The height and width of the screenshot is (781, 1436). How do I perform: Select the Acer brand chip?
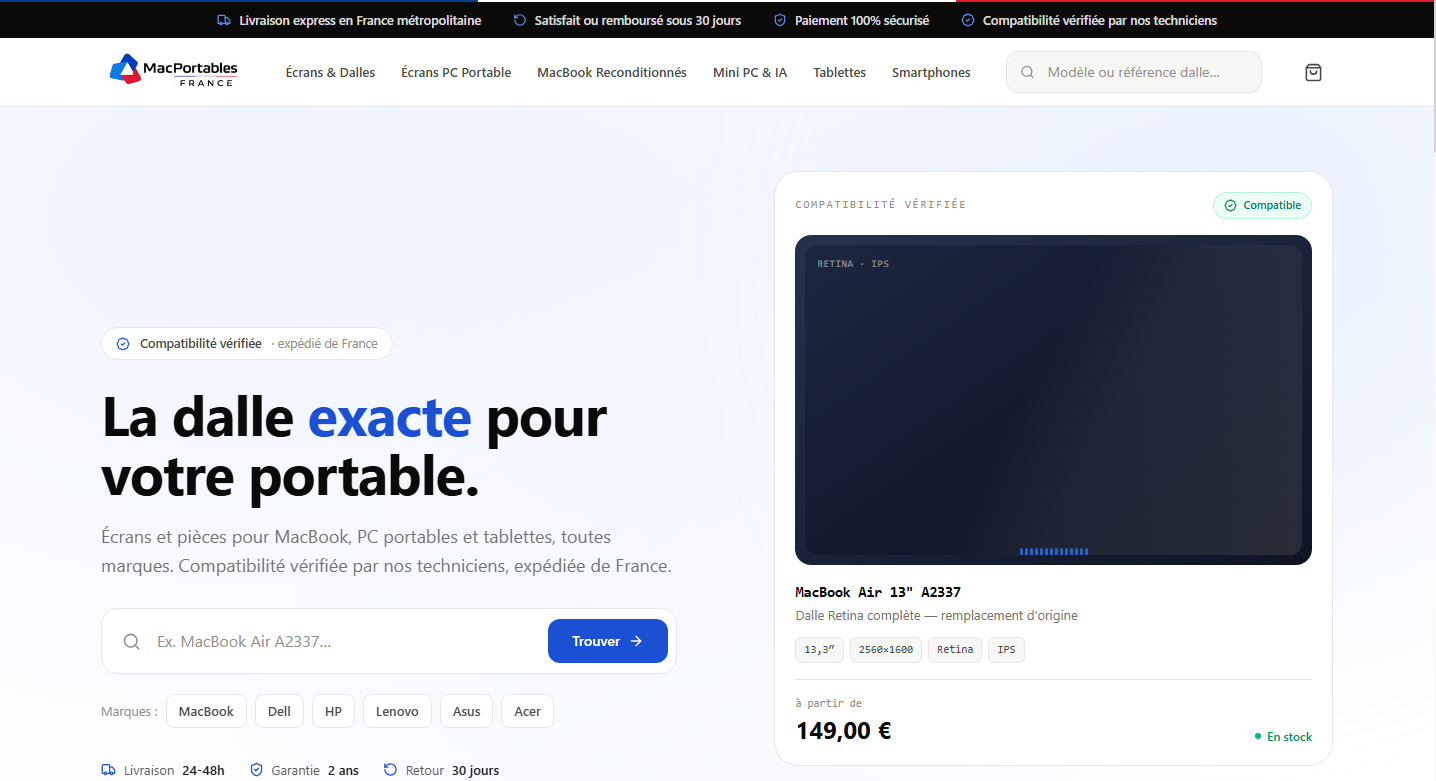(527, 711)
